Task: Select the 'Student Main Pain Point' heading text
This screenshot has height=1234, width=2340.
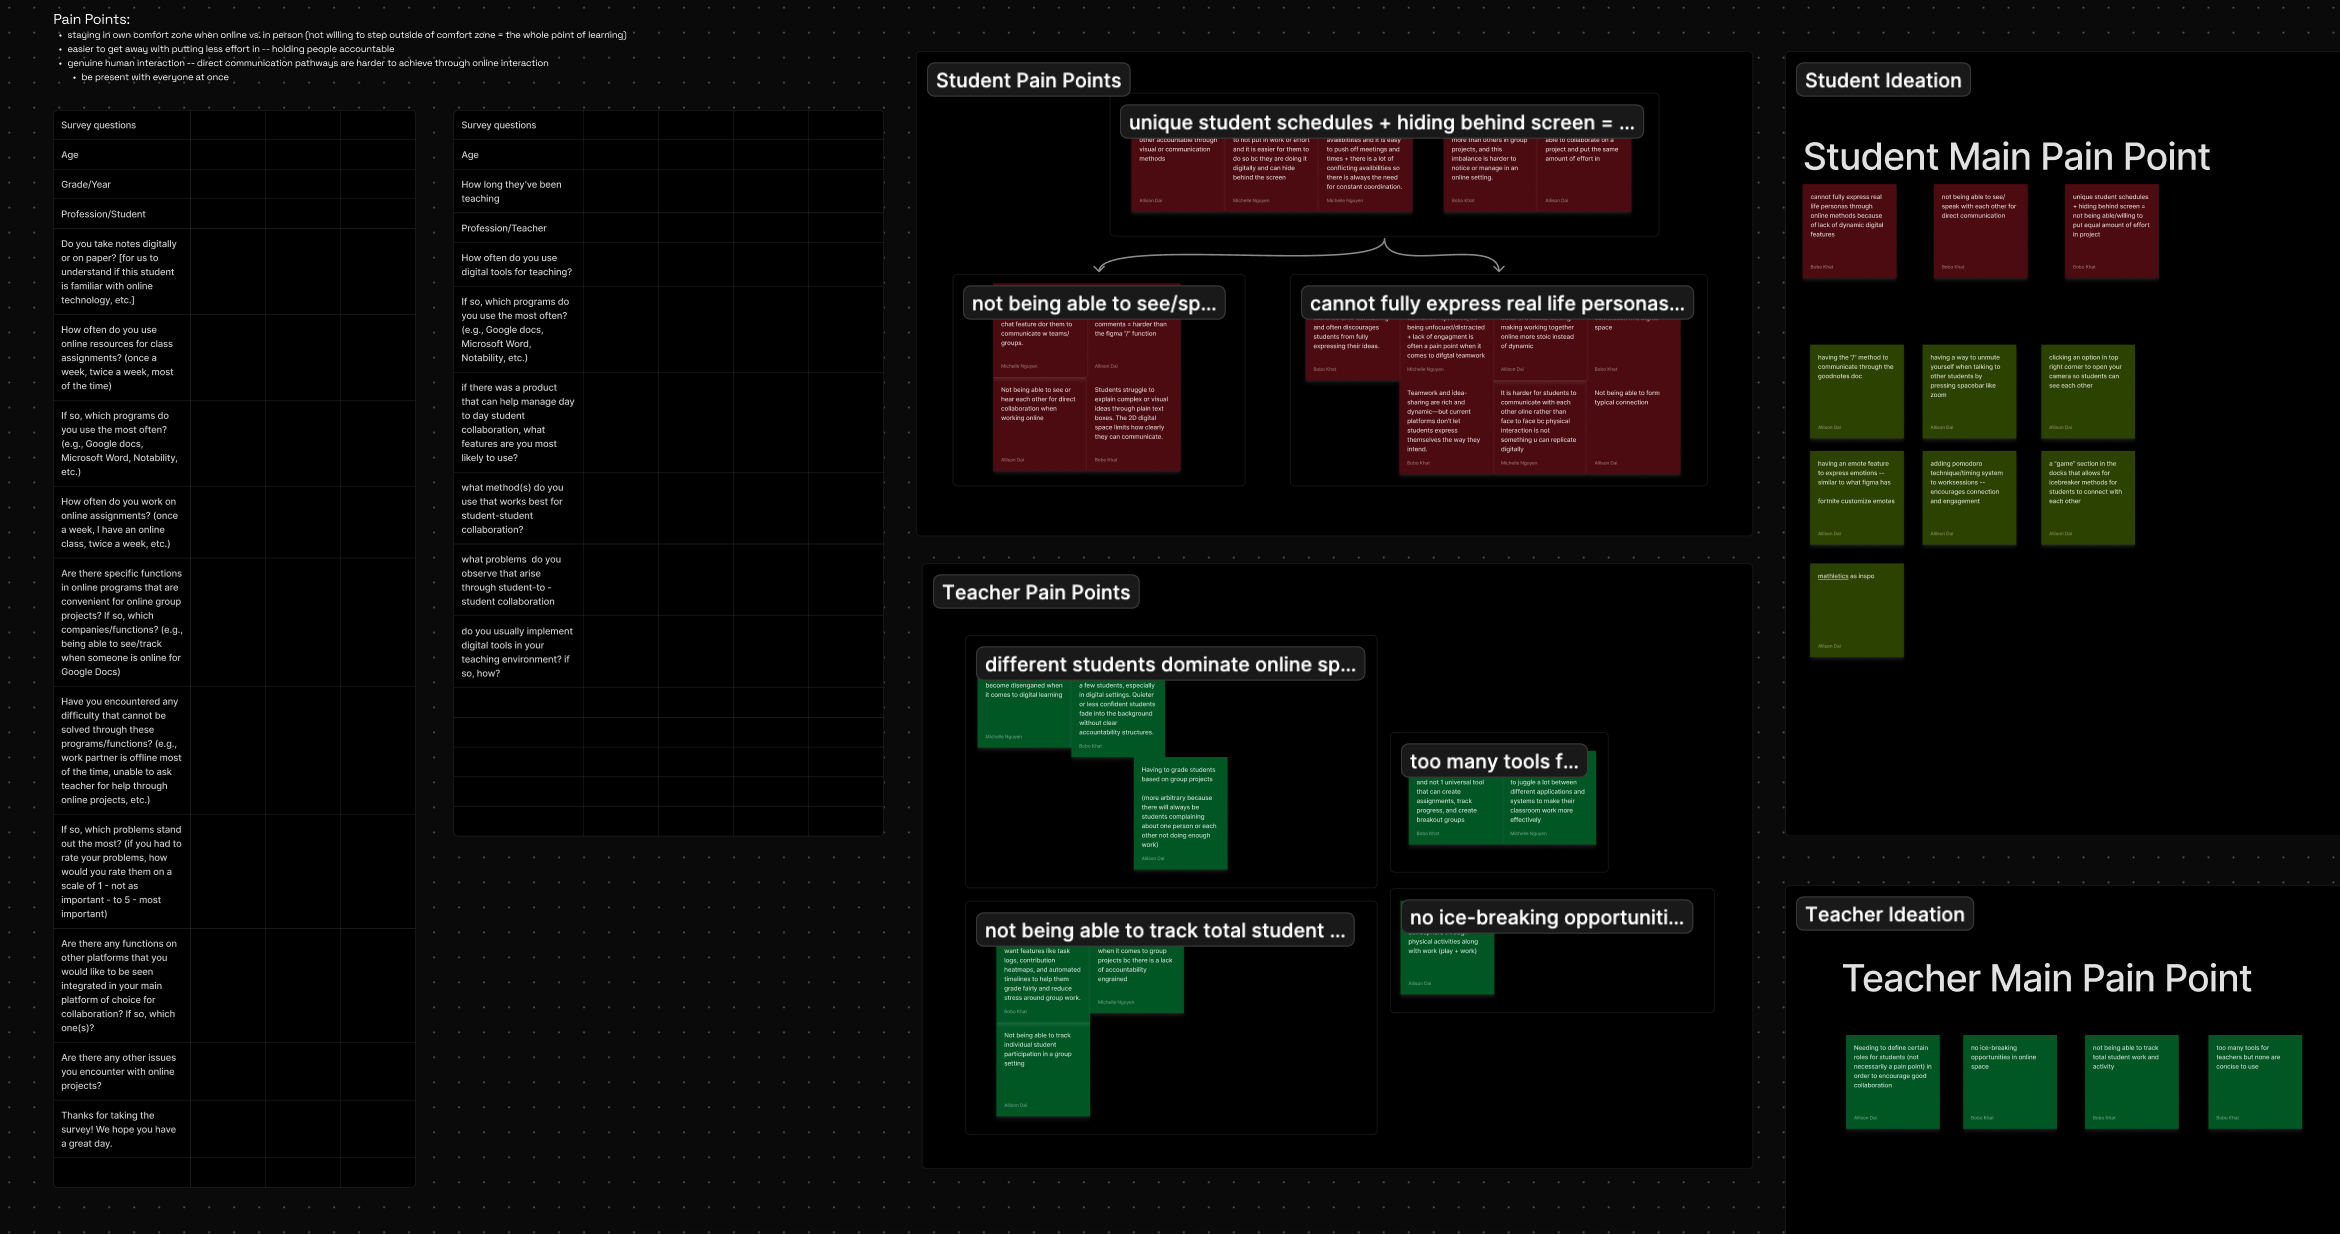Action: pos(2005,157)
